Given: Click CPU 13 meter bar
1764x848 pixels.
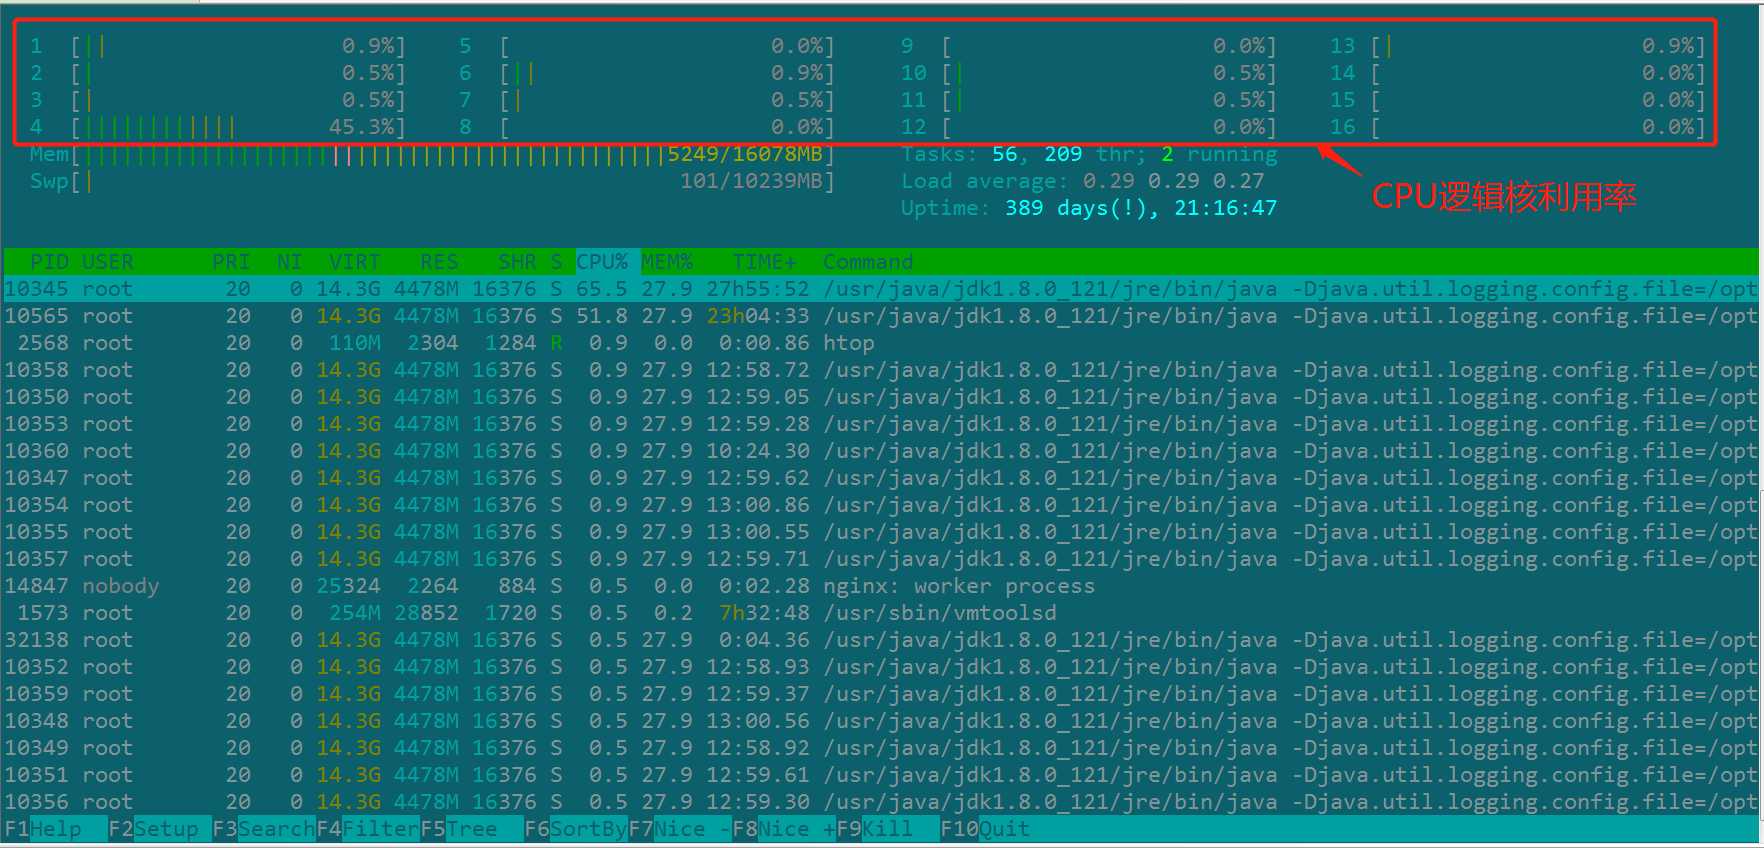Looking at the screenshot, I should (x=1517, y=47).
